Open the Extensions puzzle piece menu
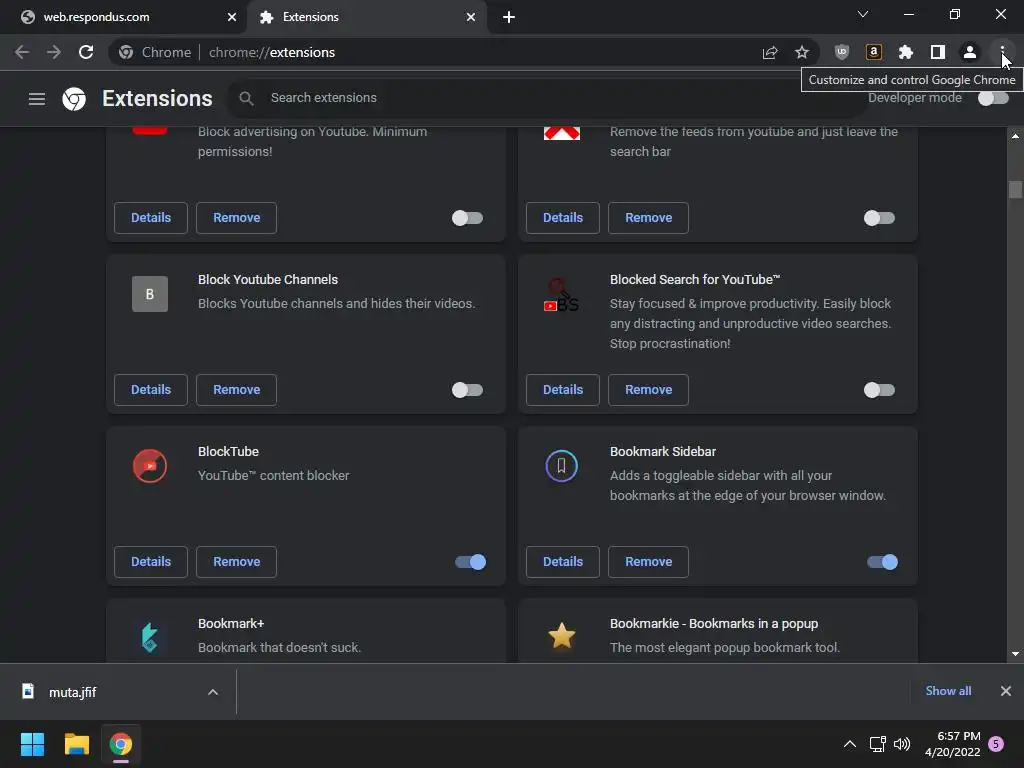1024x768 pixels. (x=906, y=52)
